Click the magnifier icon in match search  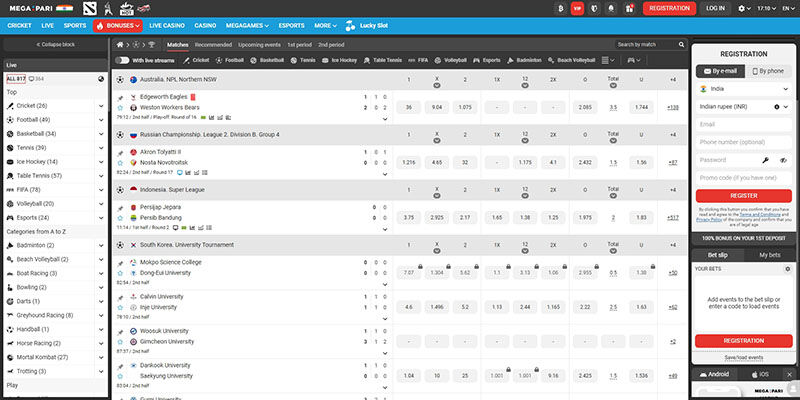(681, 45)
